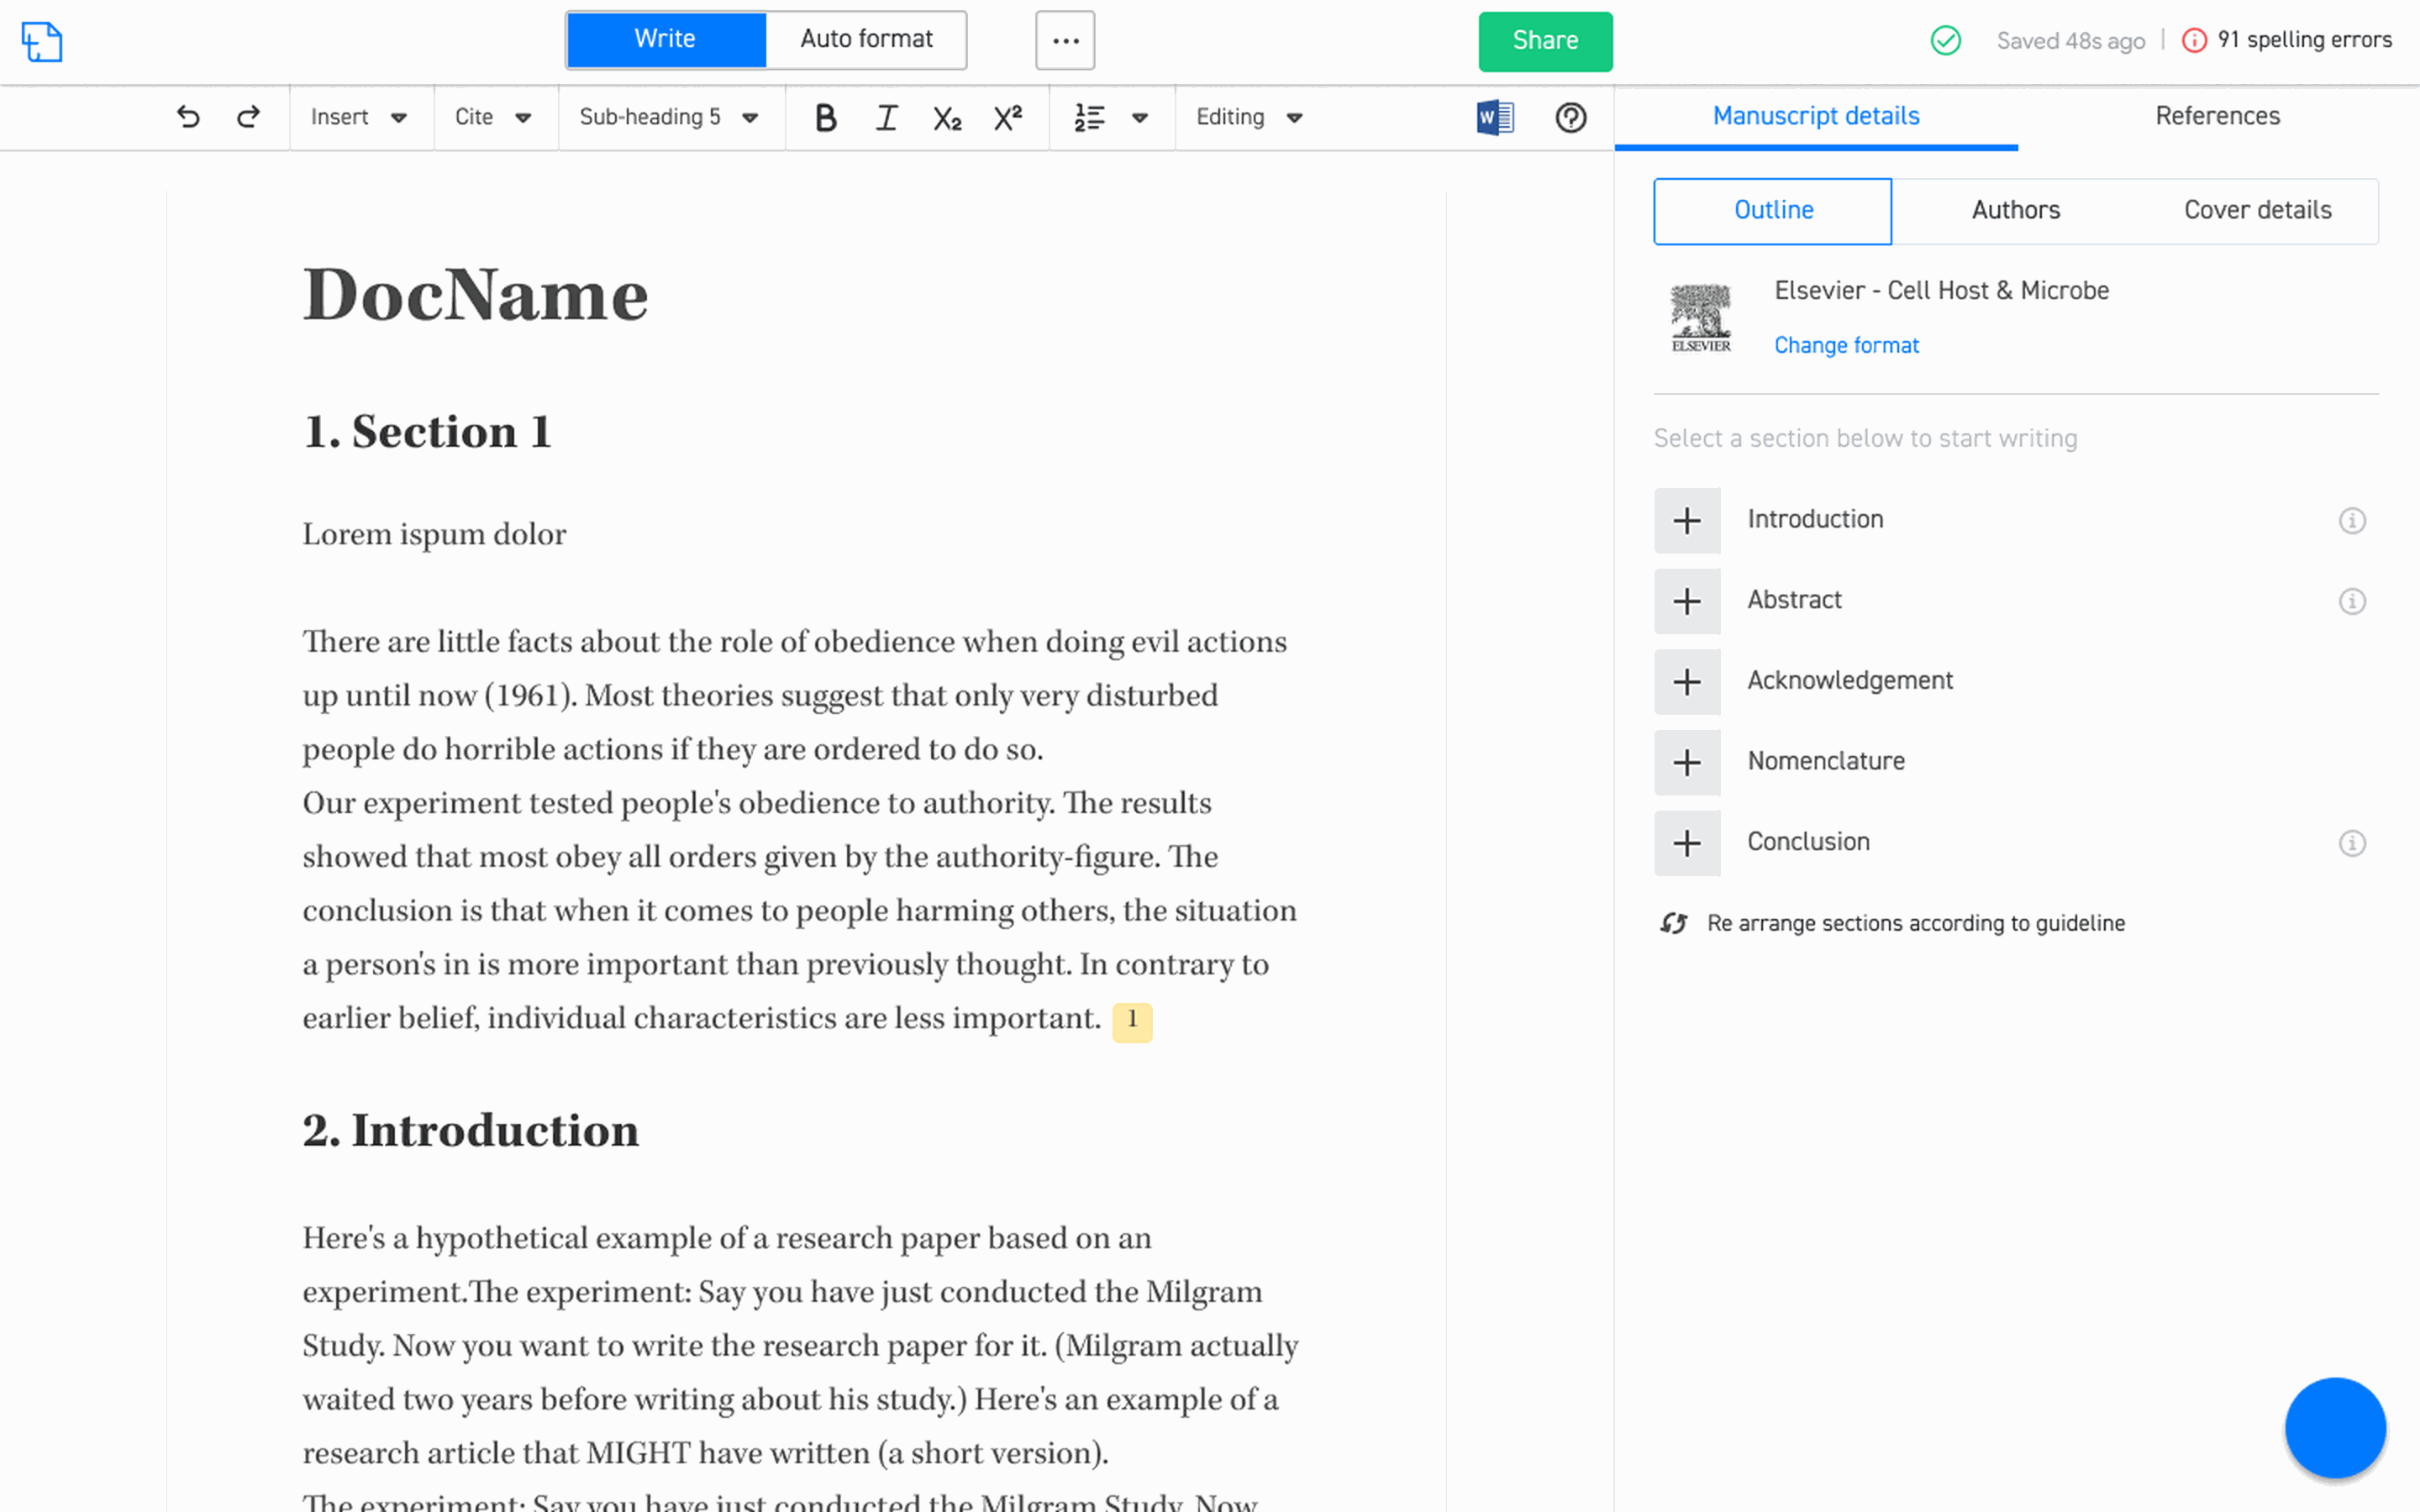Add the Introduction section
This screenshot has height=1512, width=2420.
1687,521
